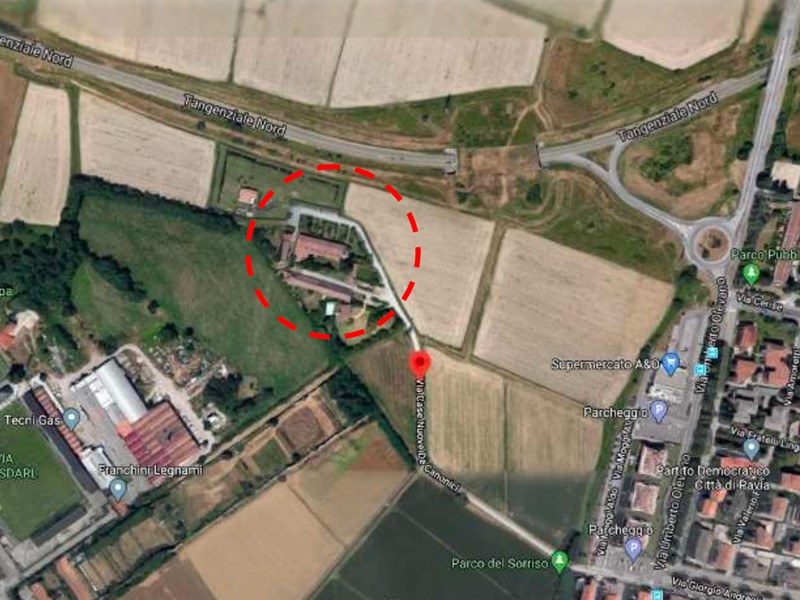Select the Partito Democratico location pin

(x=751, y=449)
